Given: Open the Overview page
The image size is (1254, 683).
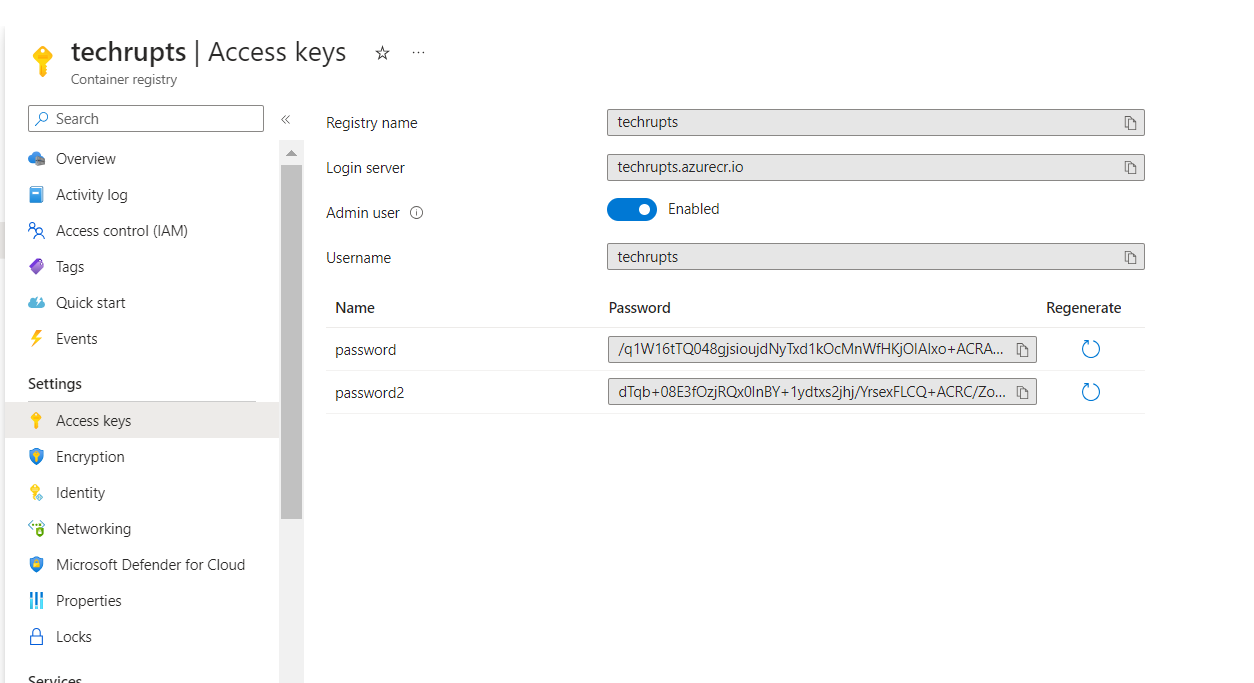Looking at the screenshot, I should point(86,159).
